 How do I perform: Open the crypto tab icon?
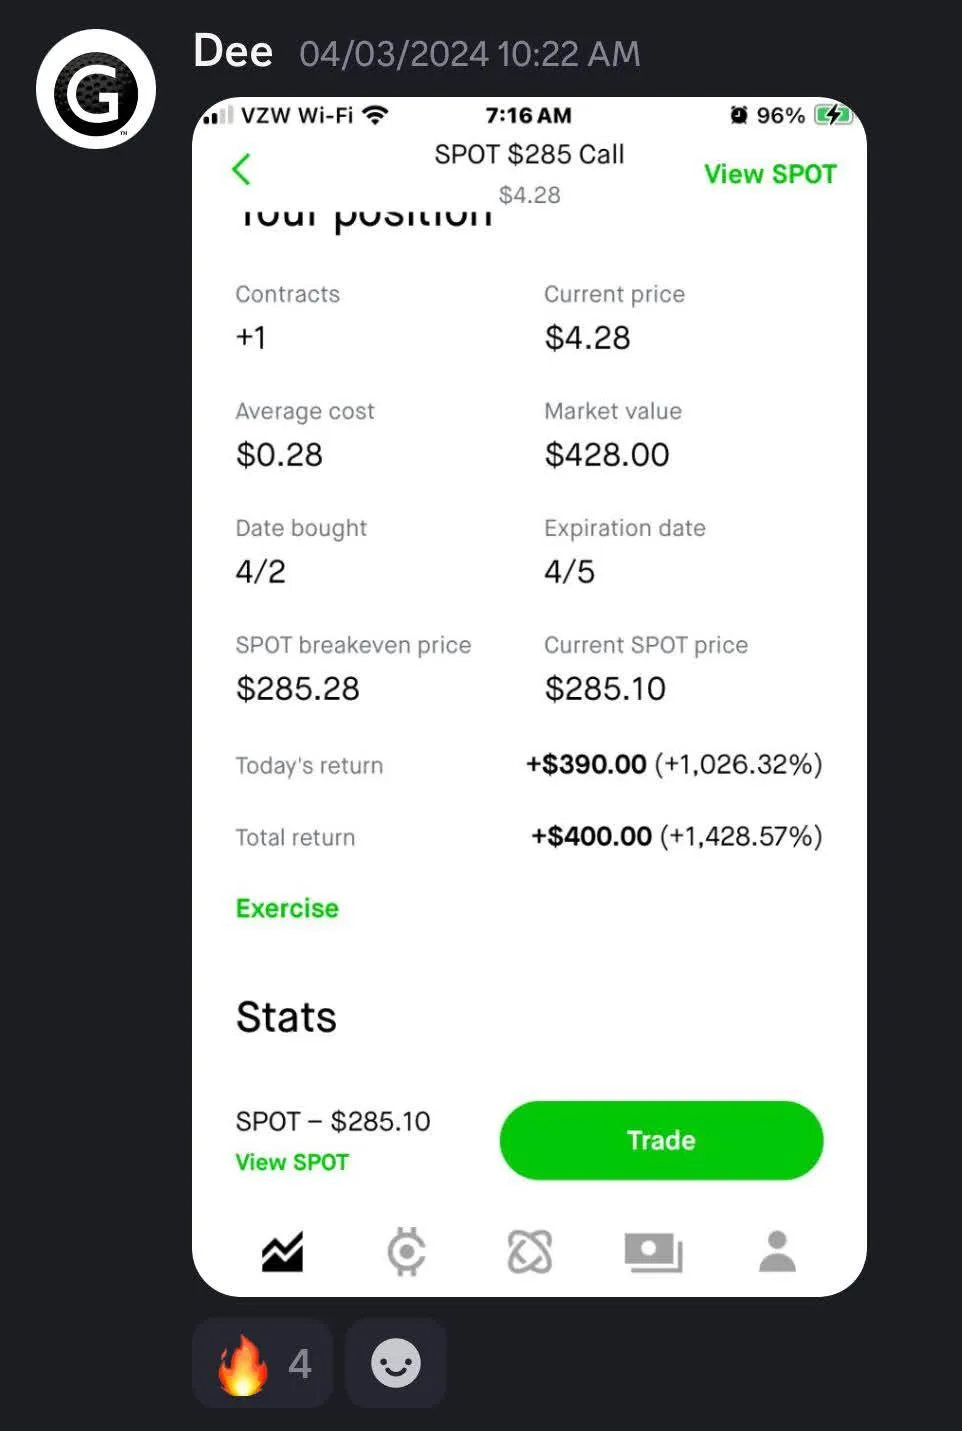(x=406, y=1251)
